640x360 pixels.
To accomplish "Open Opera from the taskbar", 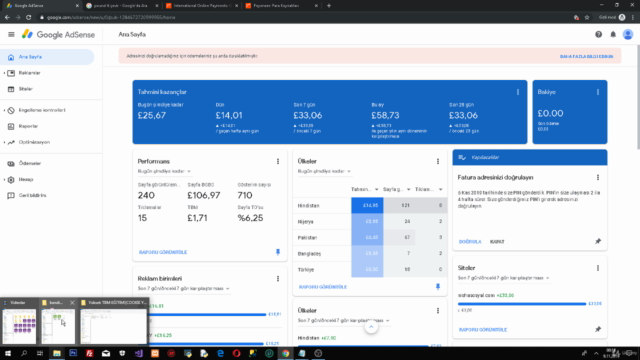I will pyautogui.click(x=236, y=353).
